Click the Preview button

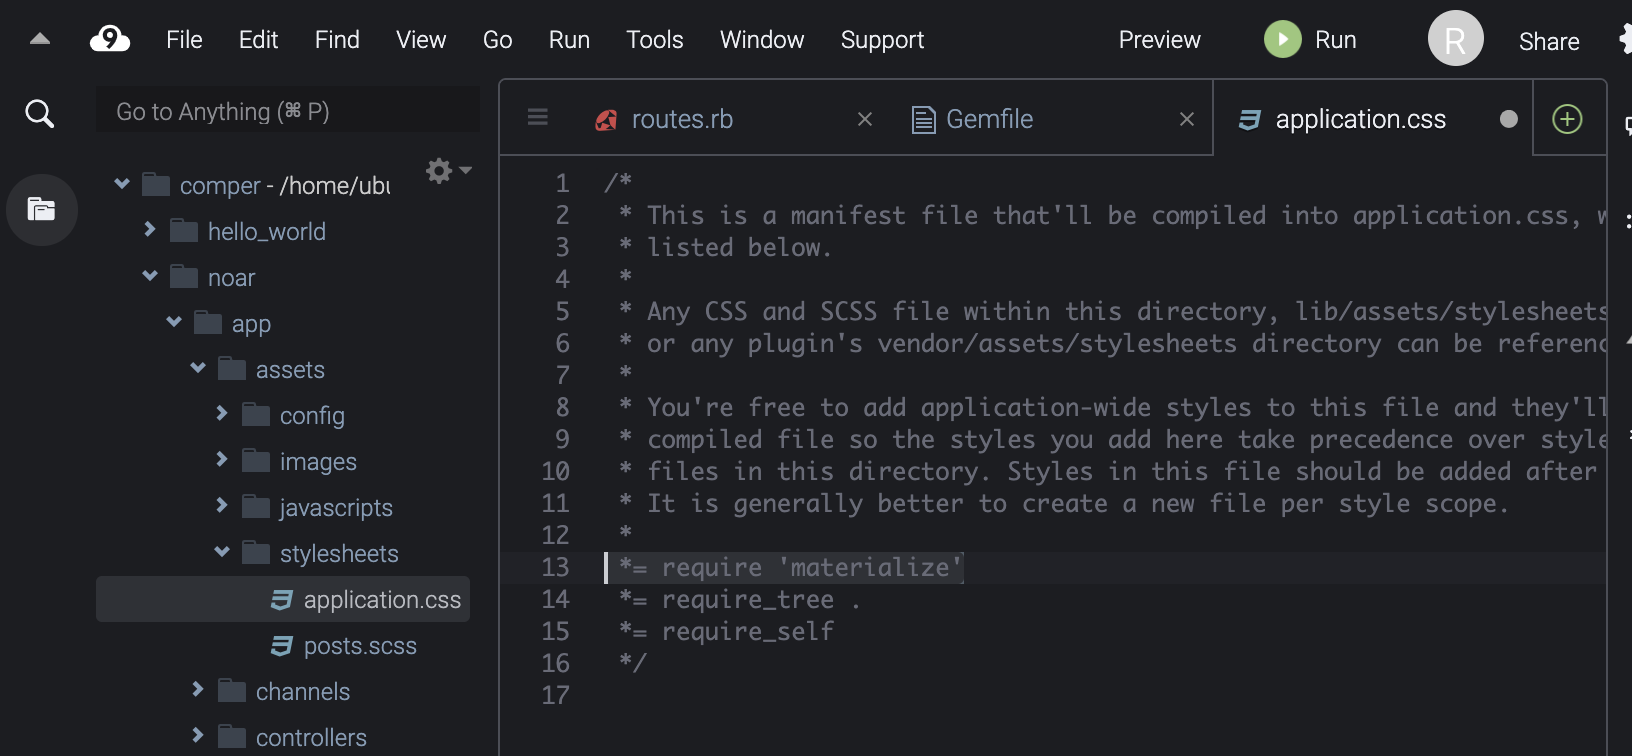1159,39
